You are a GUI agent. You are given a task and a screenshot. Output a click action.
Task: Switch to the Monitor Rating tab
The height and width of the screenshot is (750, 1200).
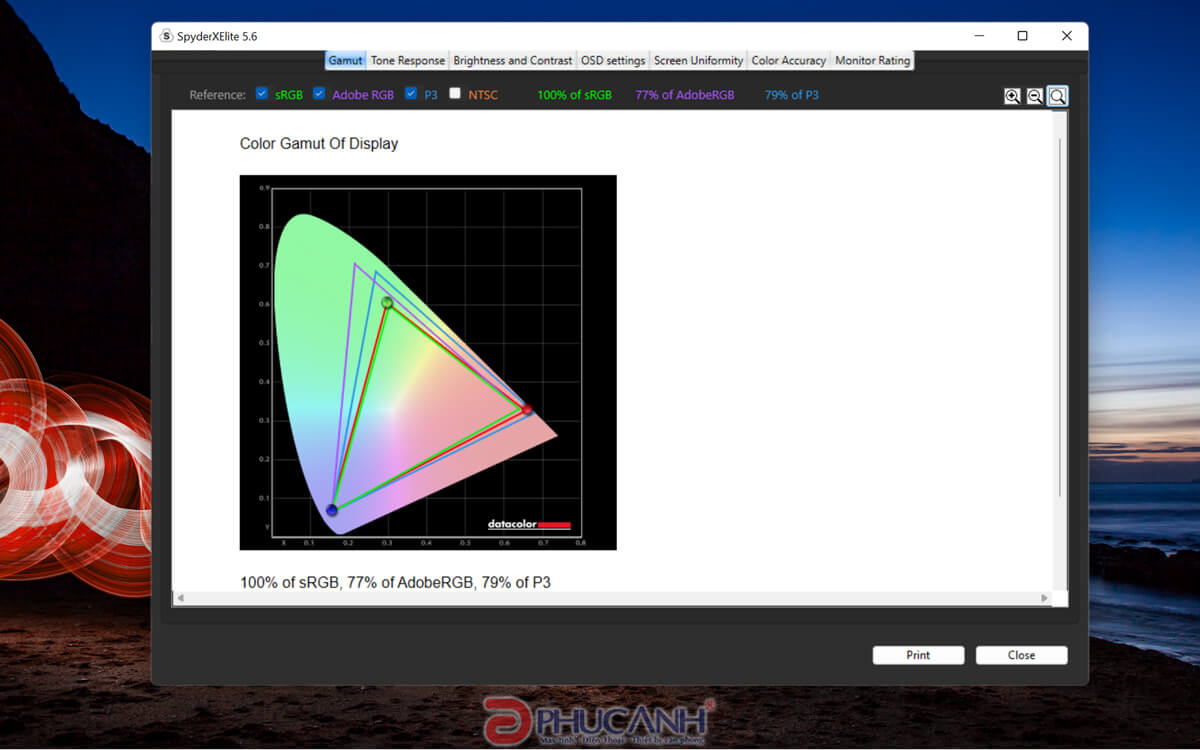pos(873,60)
